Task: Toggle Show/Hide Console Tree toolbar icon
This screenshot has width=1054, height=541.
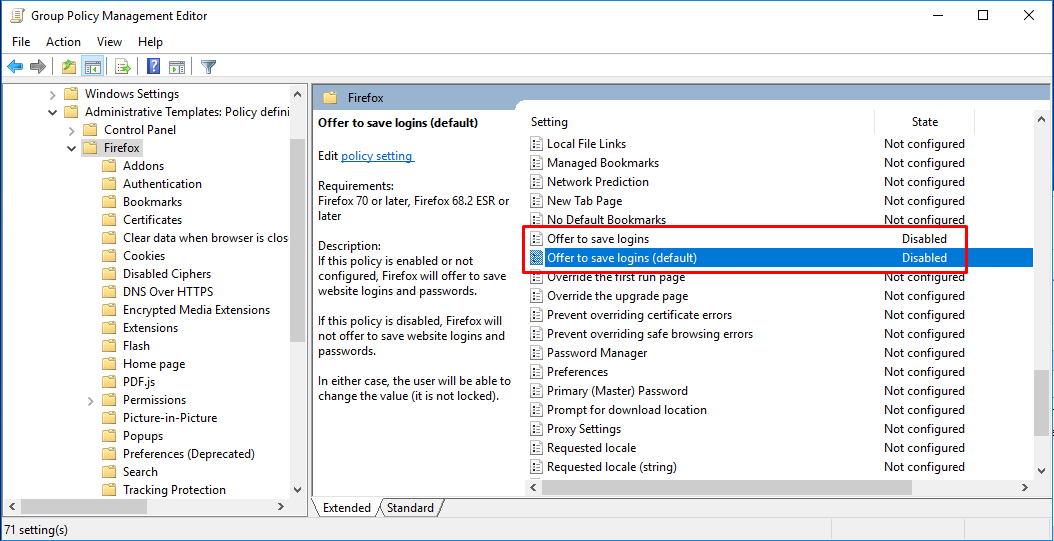Action: click(92, 67)
